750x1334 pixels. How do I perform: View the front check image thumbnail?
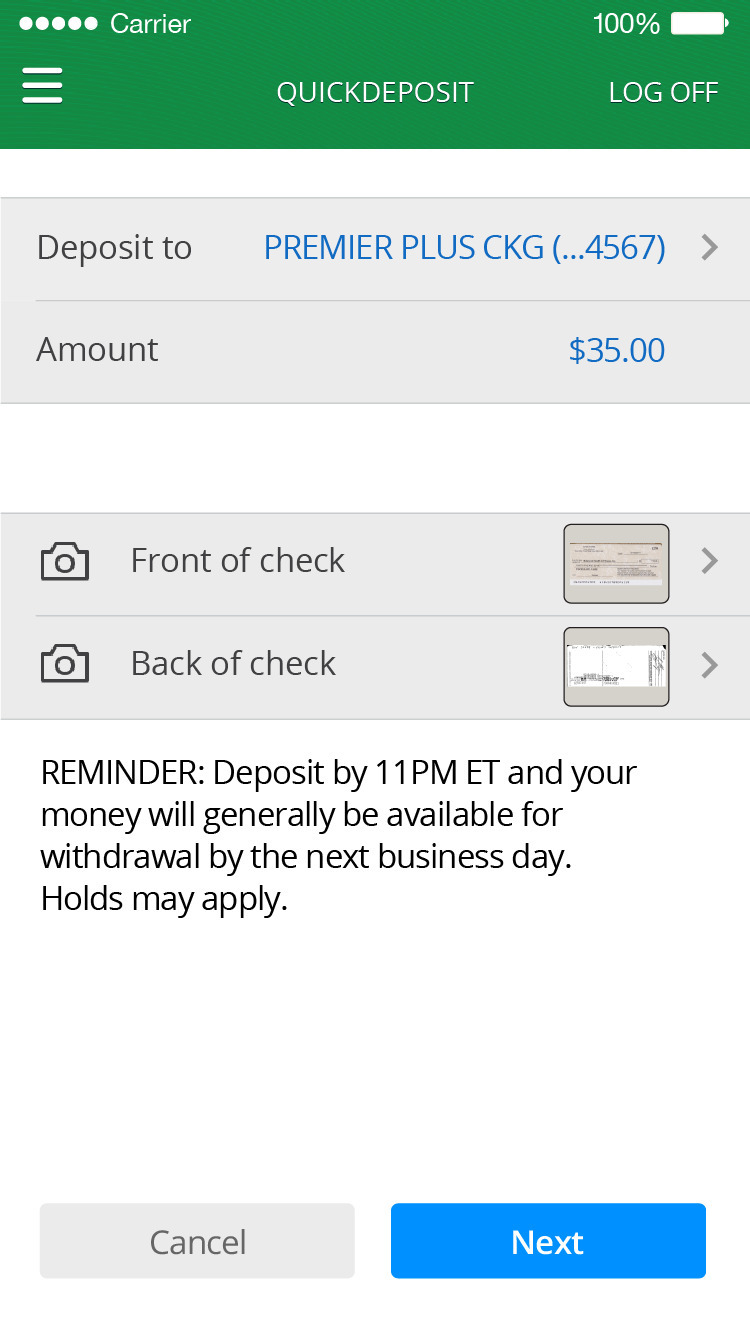(616, 564)
